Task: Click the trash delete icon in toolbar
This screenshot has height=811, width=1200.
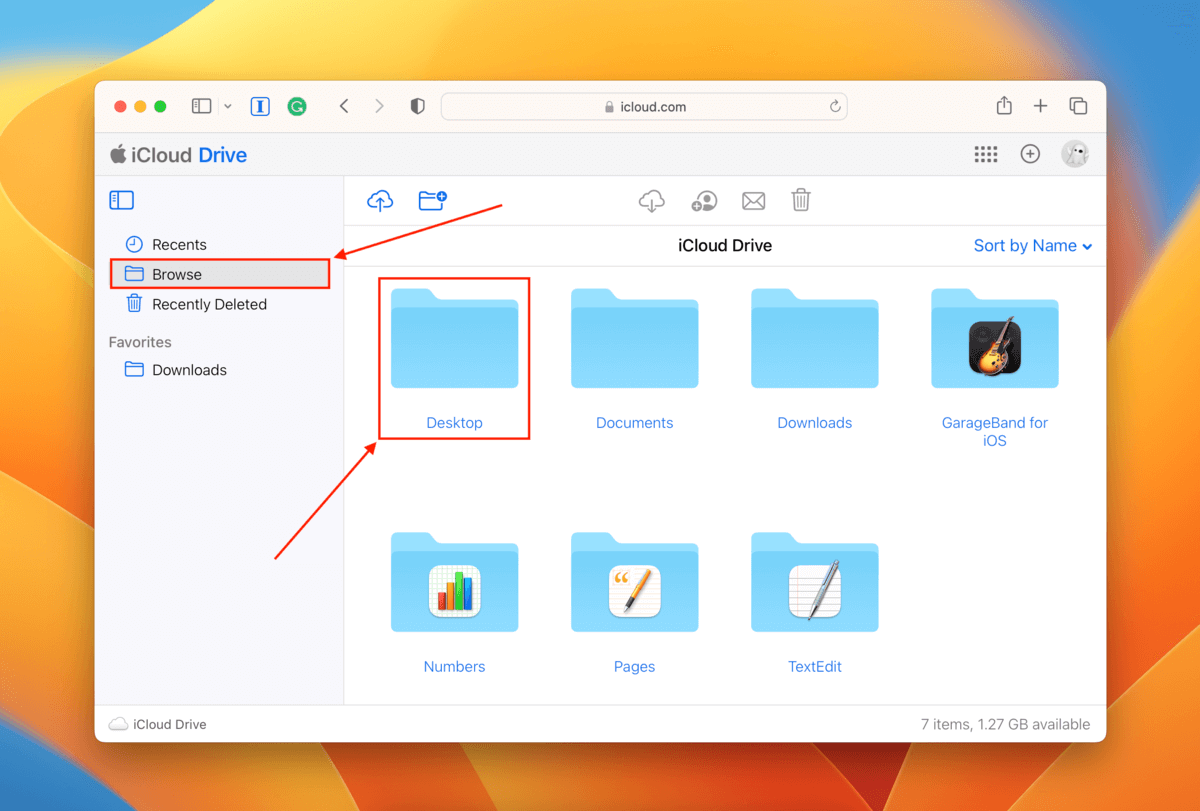Action: (801, 201)
